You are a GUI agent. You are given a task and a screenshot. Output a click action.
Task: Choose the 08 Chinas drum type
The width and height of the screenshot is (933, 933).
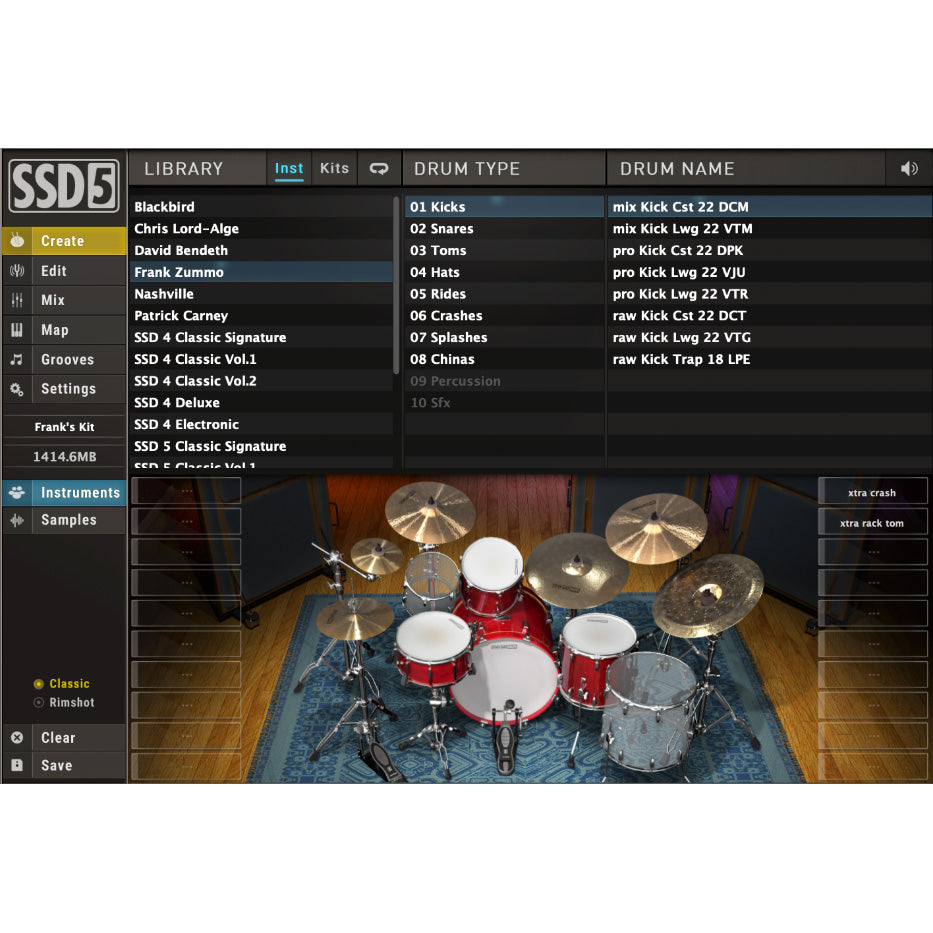click(x=504, y=359)
